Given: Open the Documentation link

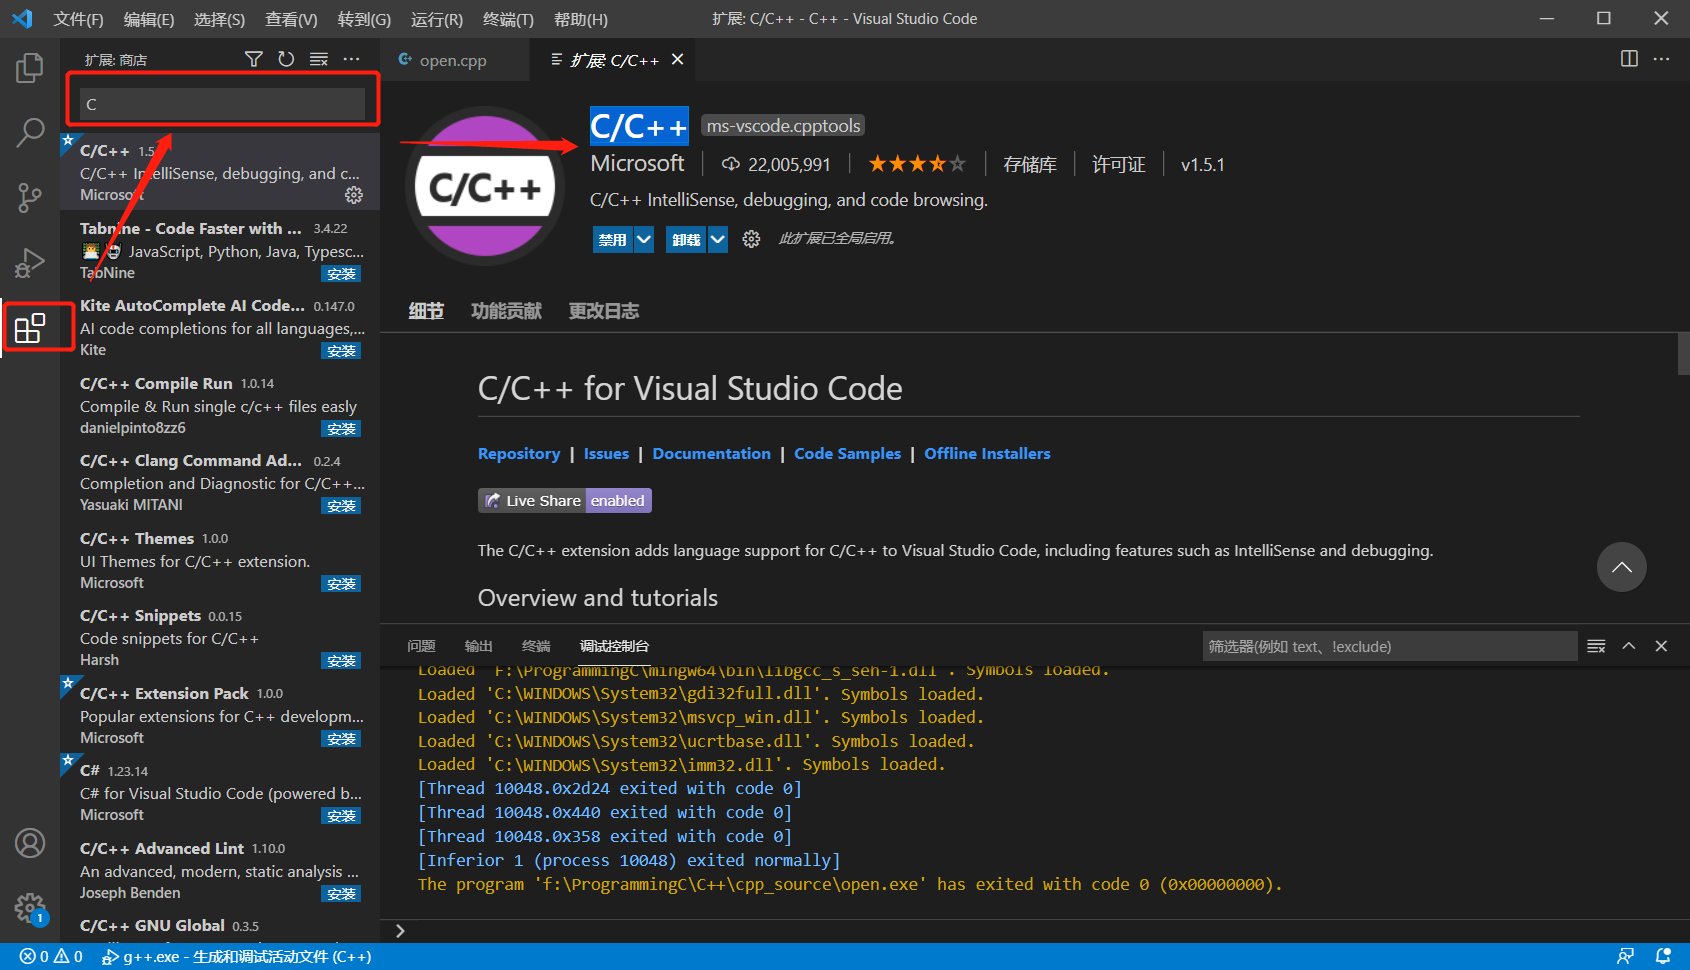Looking at the screenshot, I should click(x=712, y=453).
